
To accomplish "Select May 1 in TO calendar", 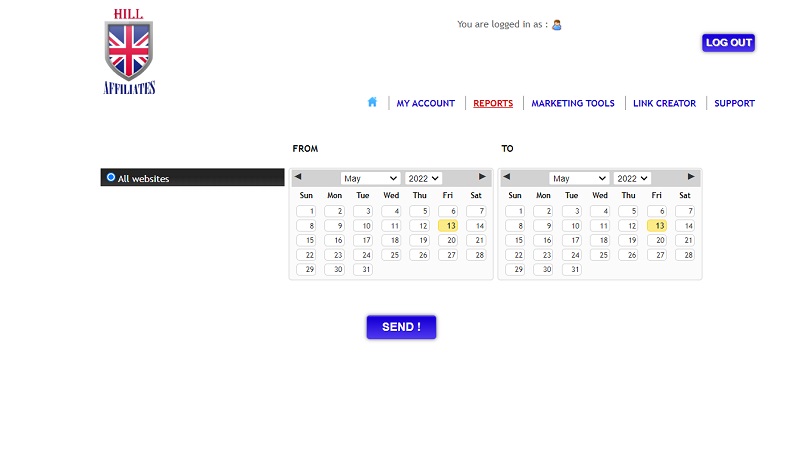I will (515, 211).
